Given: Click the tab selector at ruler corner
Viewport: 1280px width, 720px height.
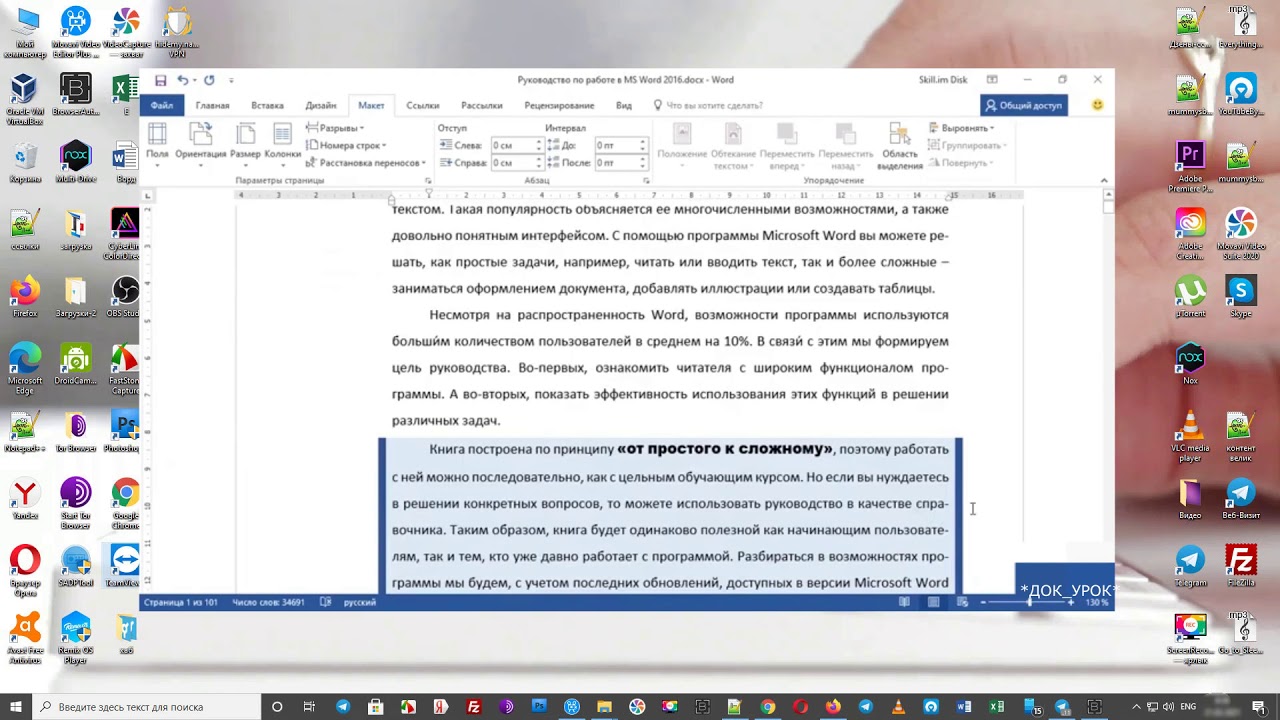Looking at the screenshot, I should [148, 195].
